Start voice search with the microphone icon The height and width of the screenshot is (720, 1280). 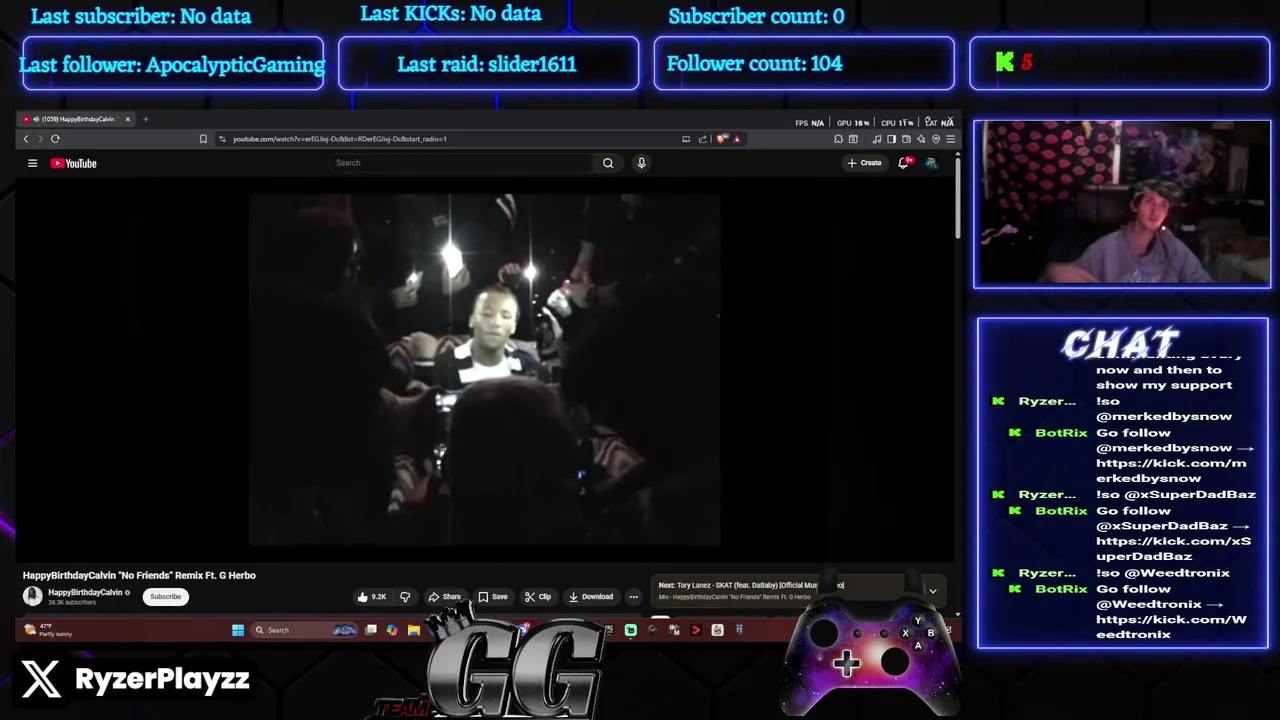tap(641, 163)
